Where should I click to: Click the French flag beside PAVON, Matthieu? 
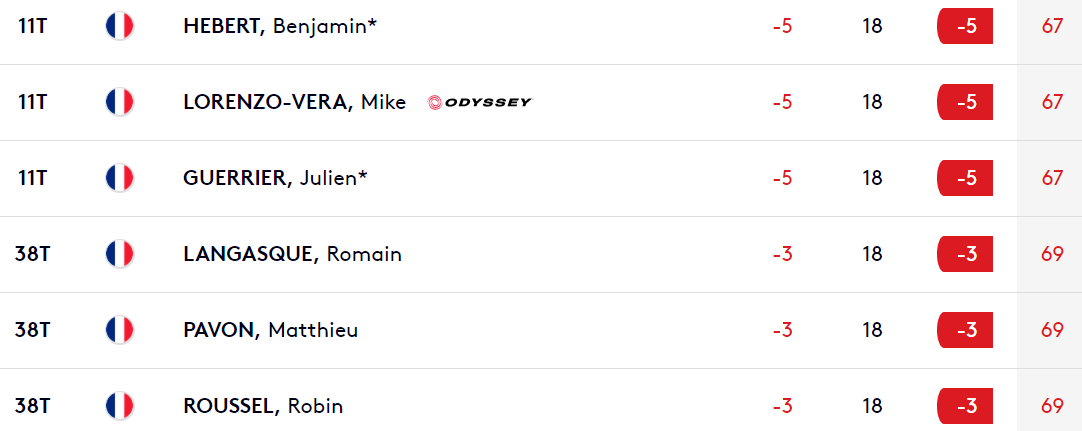(x=119, y=330)
